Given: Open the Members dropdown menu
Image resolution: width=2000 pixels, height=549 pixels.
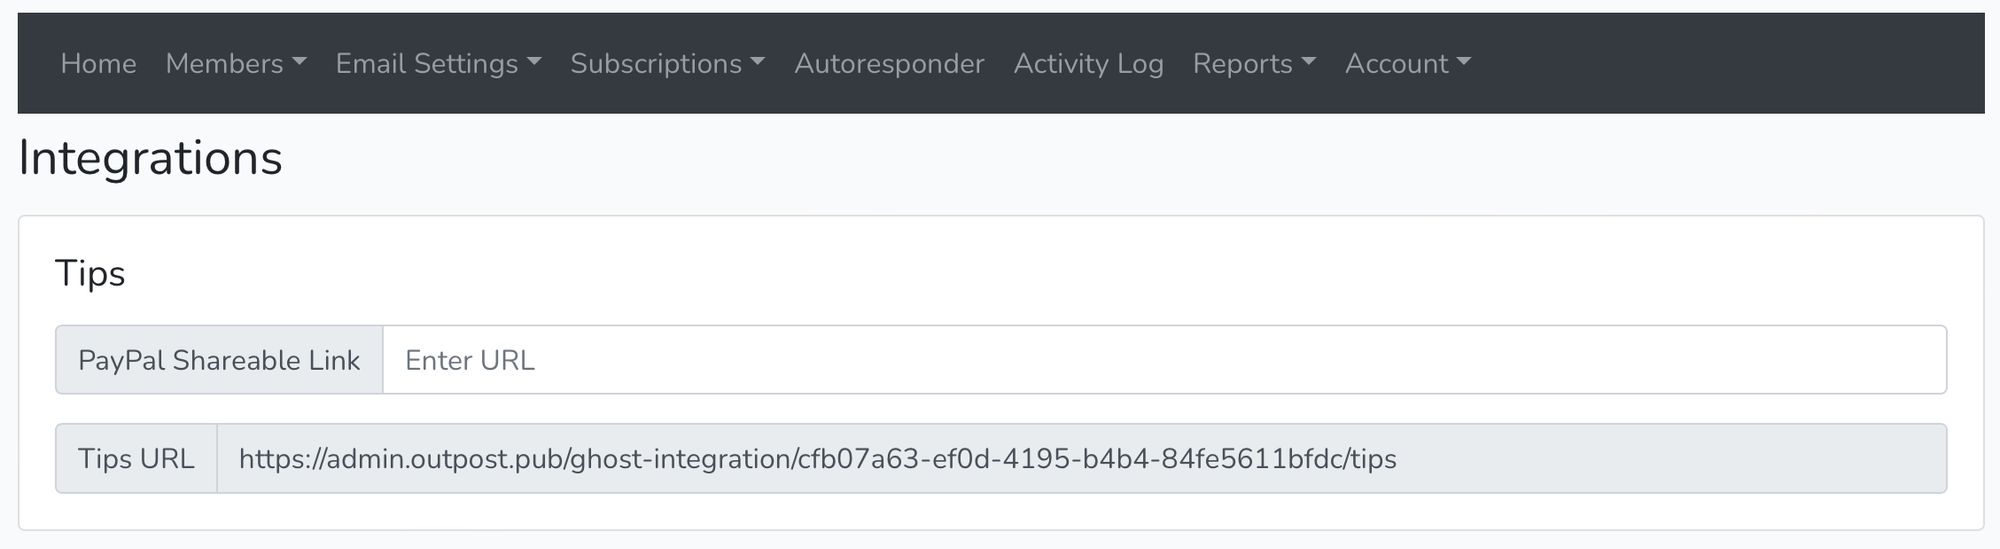Looking at the screenshot, I should [235, 63].
